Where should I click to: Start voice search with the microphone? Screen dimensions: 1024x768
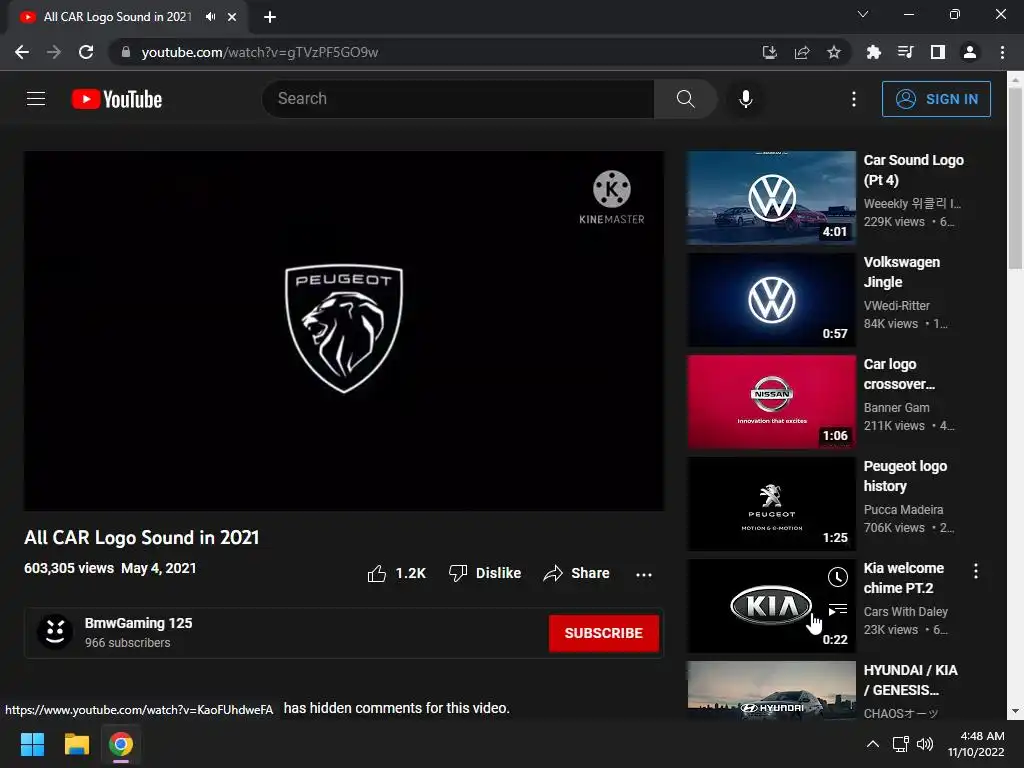(745, 99)
